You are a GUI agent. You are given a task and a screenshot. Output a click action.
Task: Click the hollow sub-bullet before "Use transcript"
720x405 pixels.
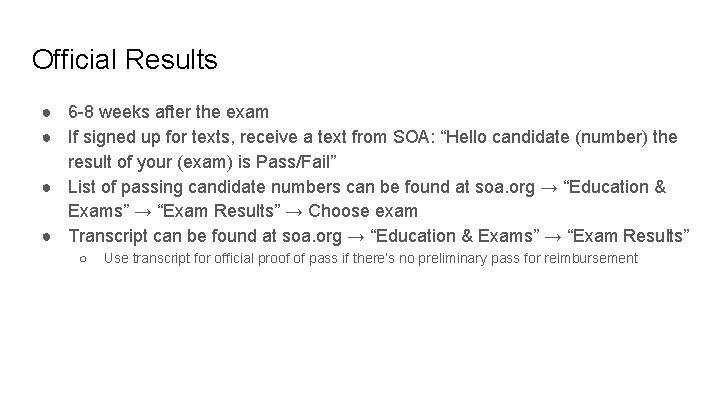click(x=81, y=259)
